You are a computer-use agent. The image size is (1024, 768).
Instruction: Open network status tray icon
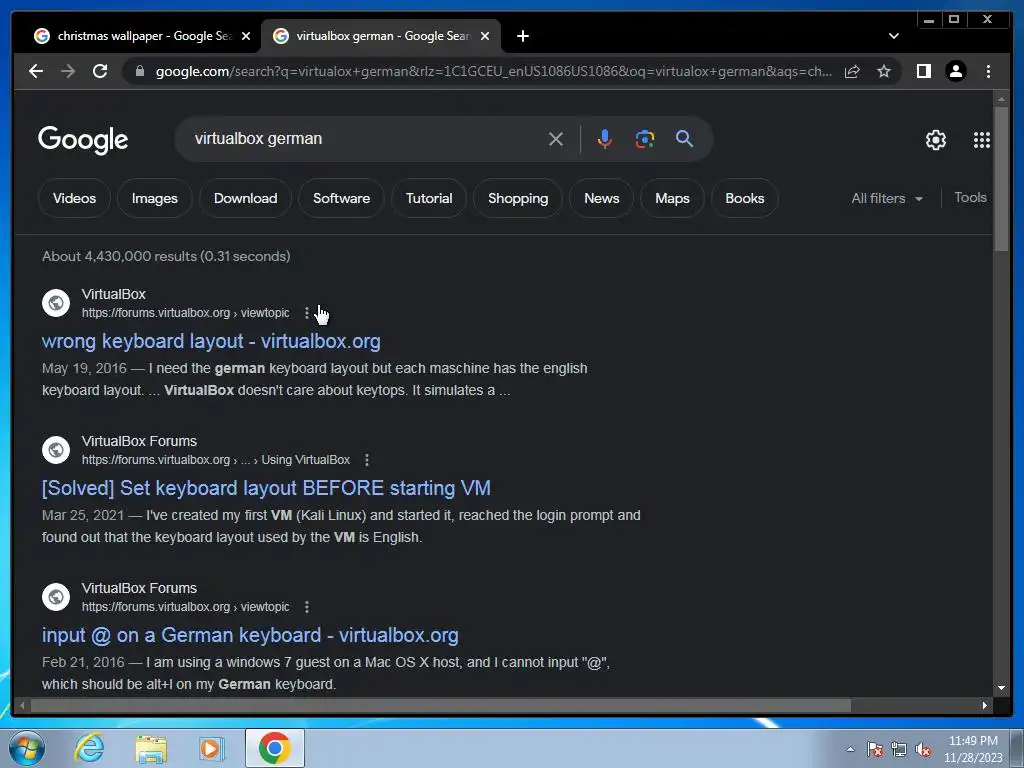pos(899,749)
